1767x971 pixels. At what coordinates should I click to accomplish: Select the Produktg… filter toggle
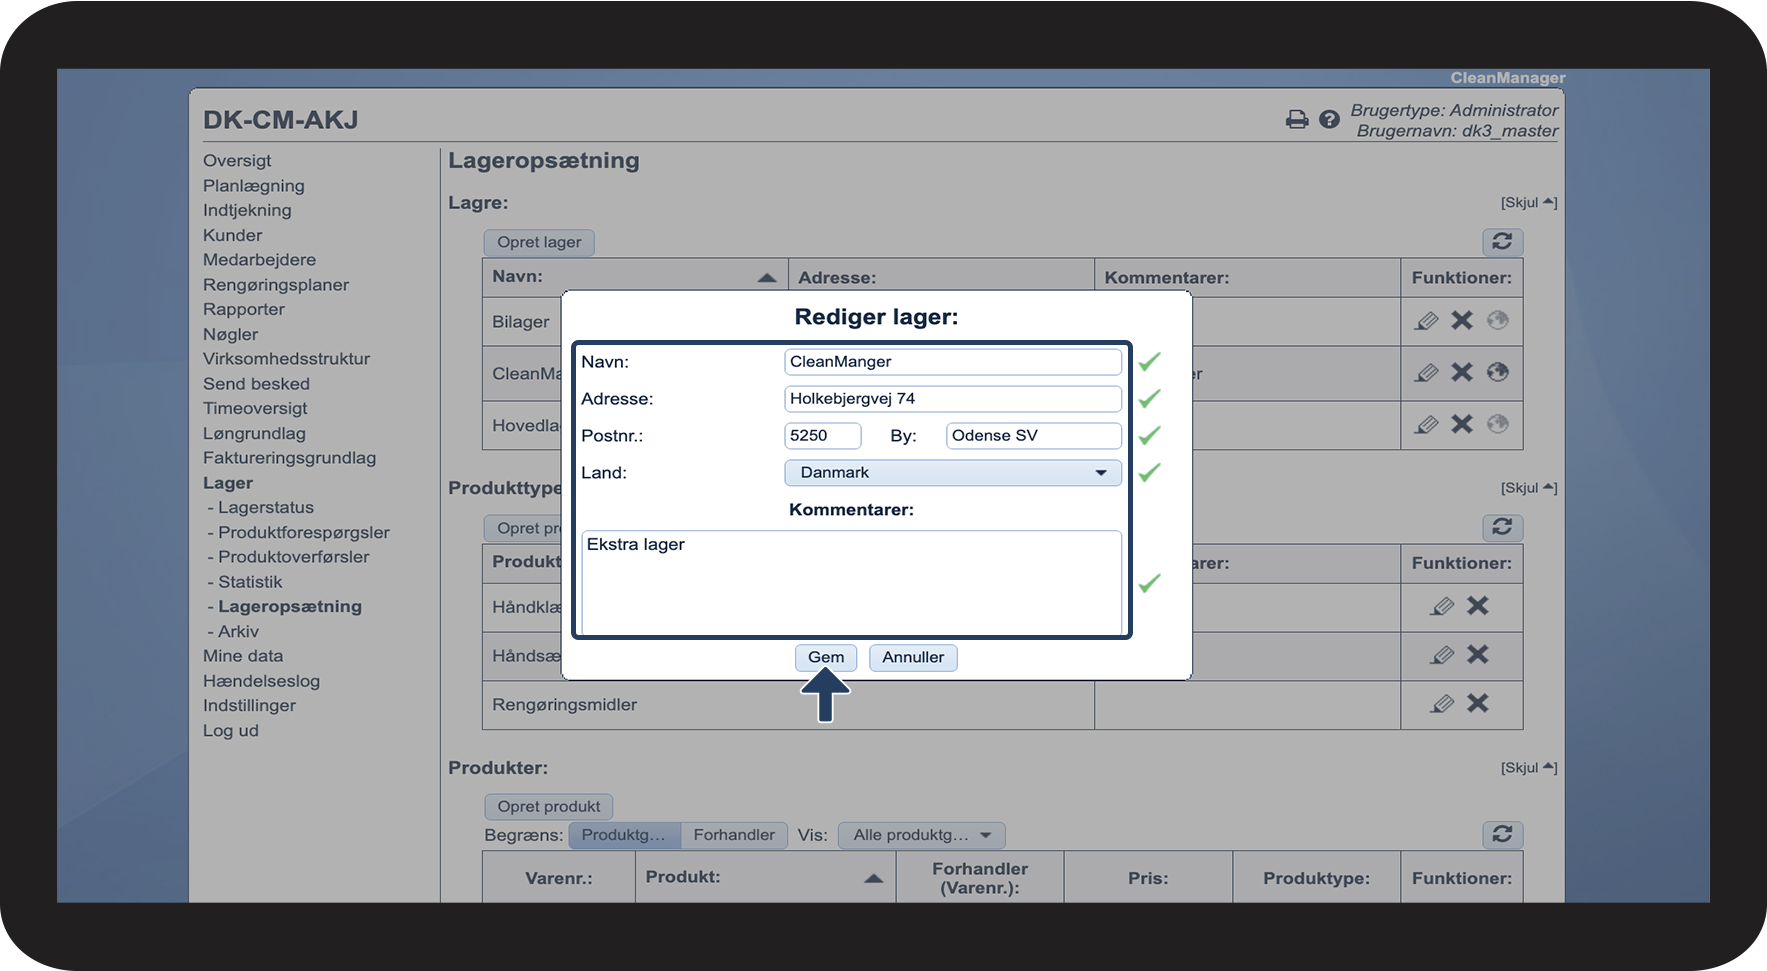[624, 835]
